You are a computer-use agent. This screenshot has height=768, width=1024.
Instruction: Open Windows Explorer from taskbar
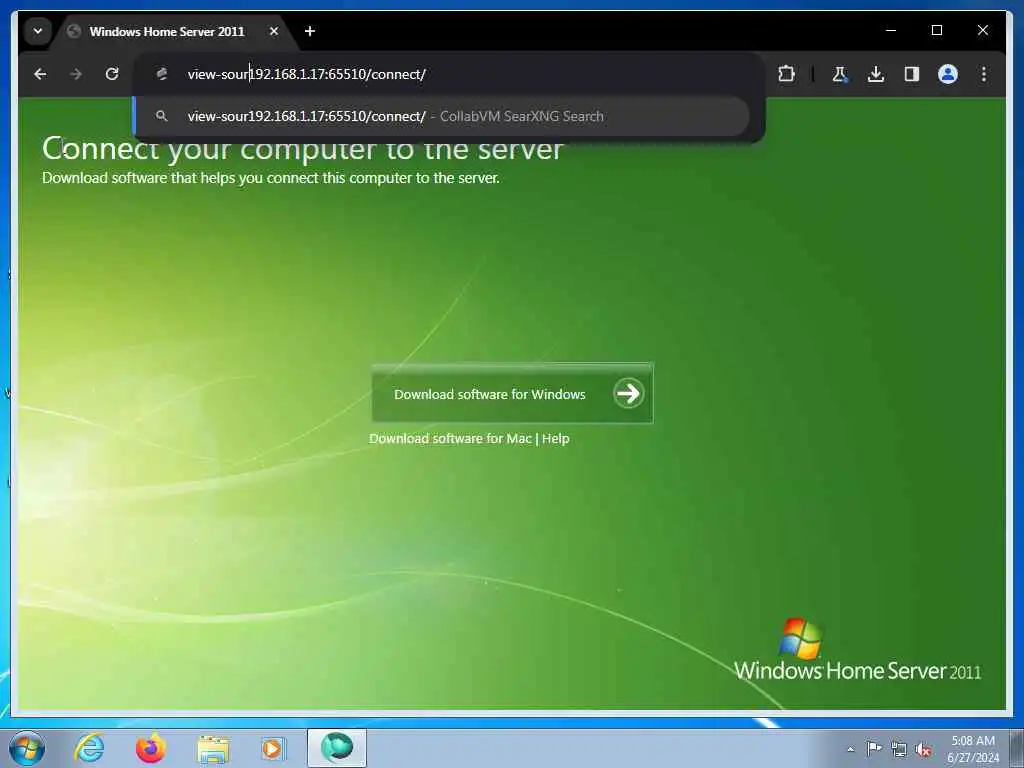point(213,749)
